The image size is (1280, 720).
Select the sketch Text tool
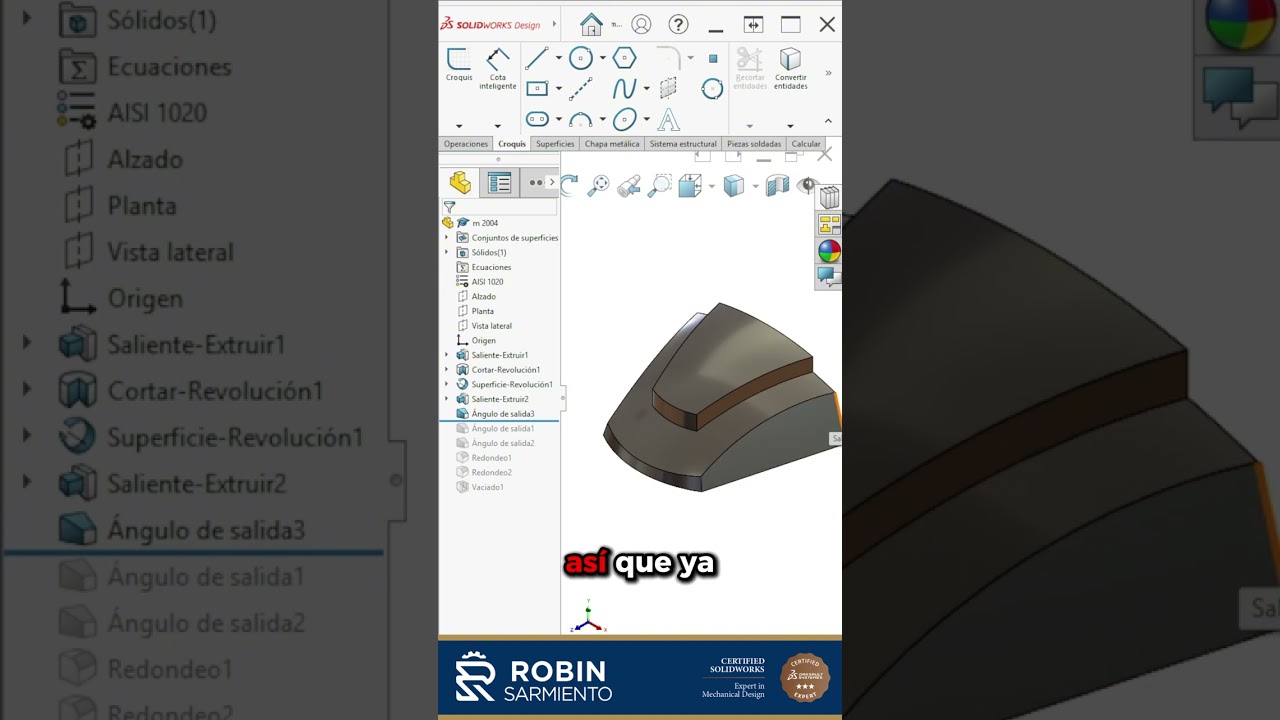point(669,120)
